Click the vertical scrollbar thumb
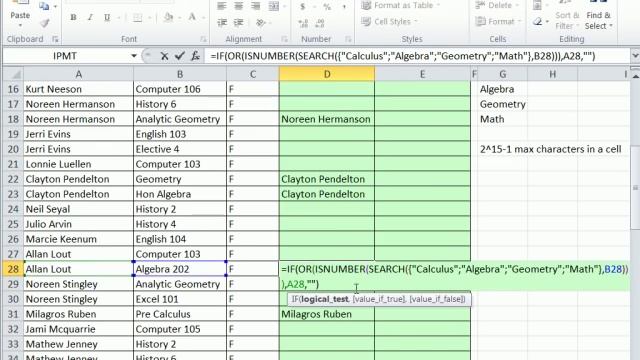Image resolution: width=640 pixels, height=360 pixels. pyautogui.click(x=635, y=188)
